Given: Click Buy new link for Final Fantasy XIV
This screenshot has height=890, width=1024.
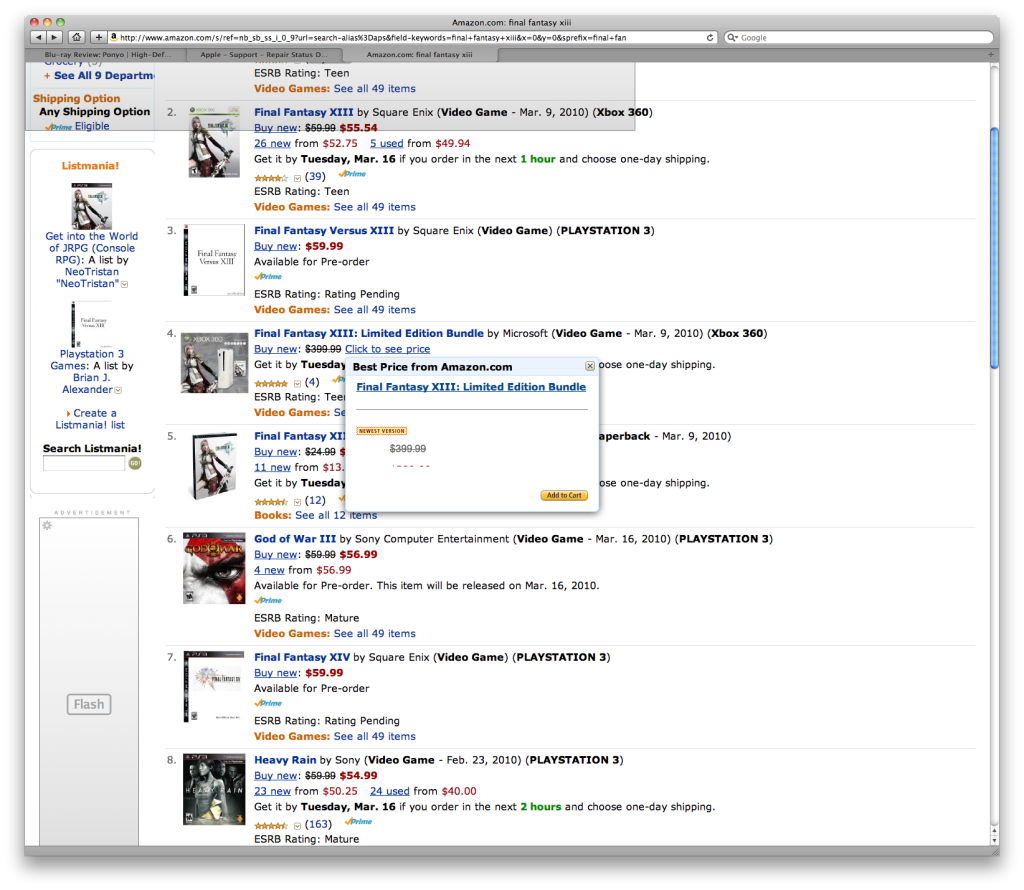Looking at the screenshot, I should (276, 673).
